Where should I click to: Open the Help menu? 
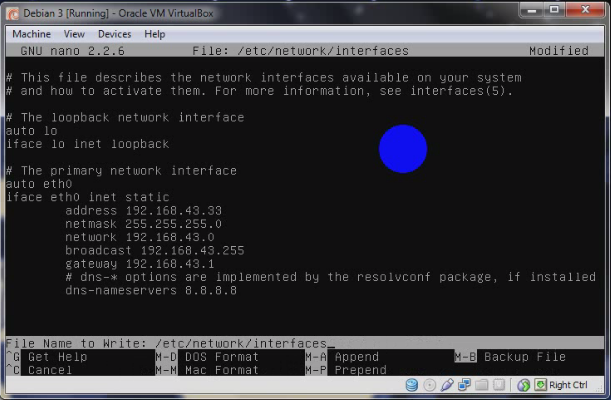tap(155, 34)
